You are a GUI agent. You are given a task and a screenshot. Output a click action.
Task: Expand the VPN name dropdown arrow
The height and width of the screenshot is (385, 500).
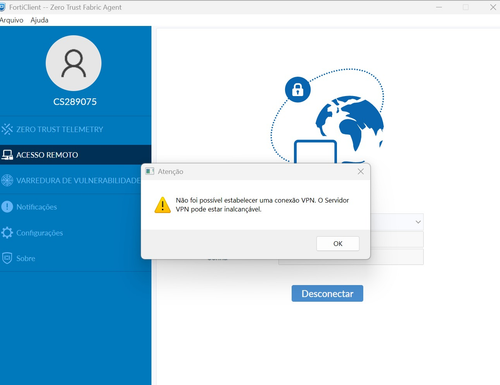tap(418, 222)
